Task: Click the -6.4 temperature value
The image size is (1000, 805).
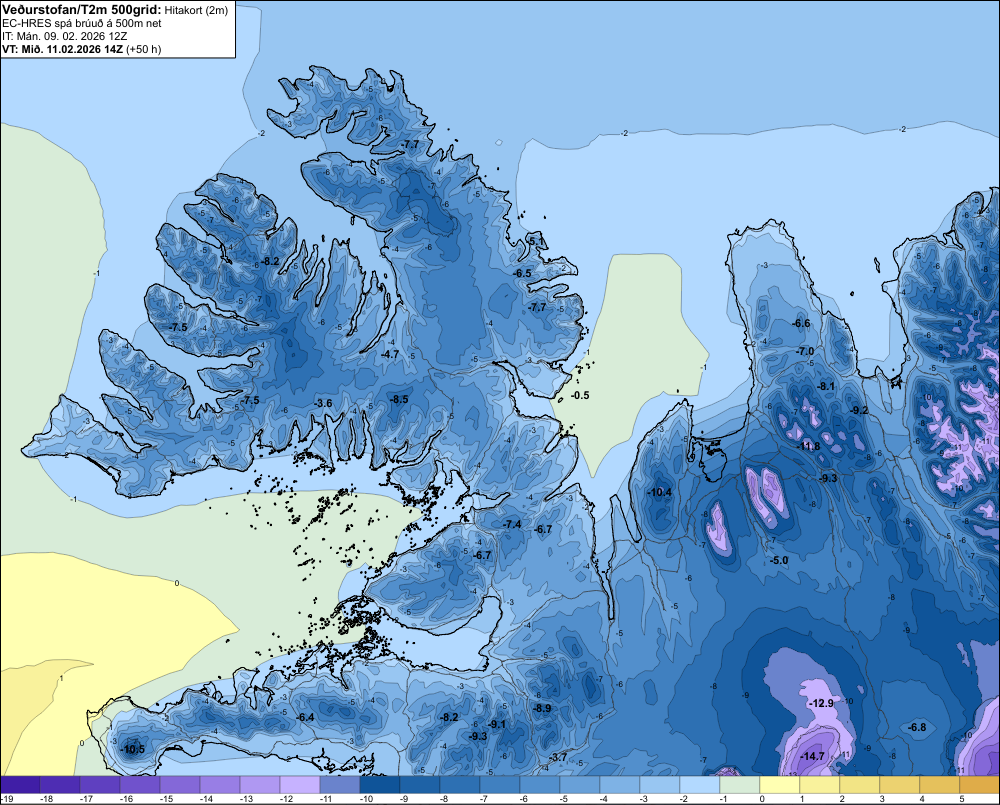Action: (x=305, y=717)
